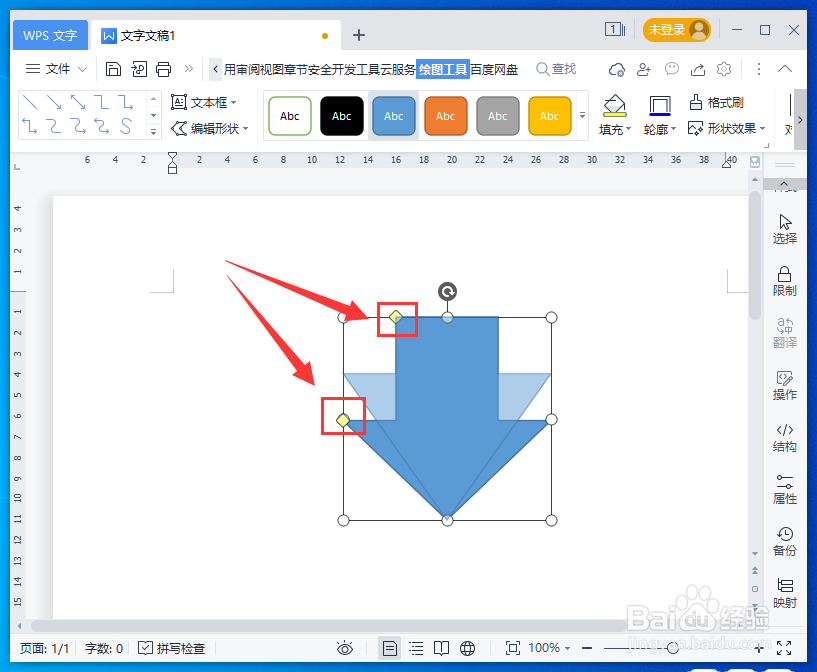Image resolution: width=817 pixels, height=672 pixels.
Task: Click the Save icon in quick access toolbar
Action: tap(112, 69)
